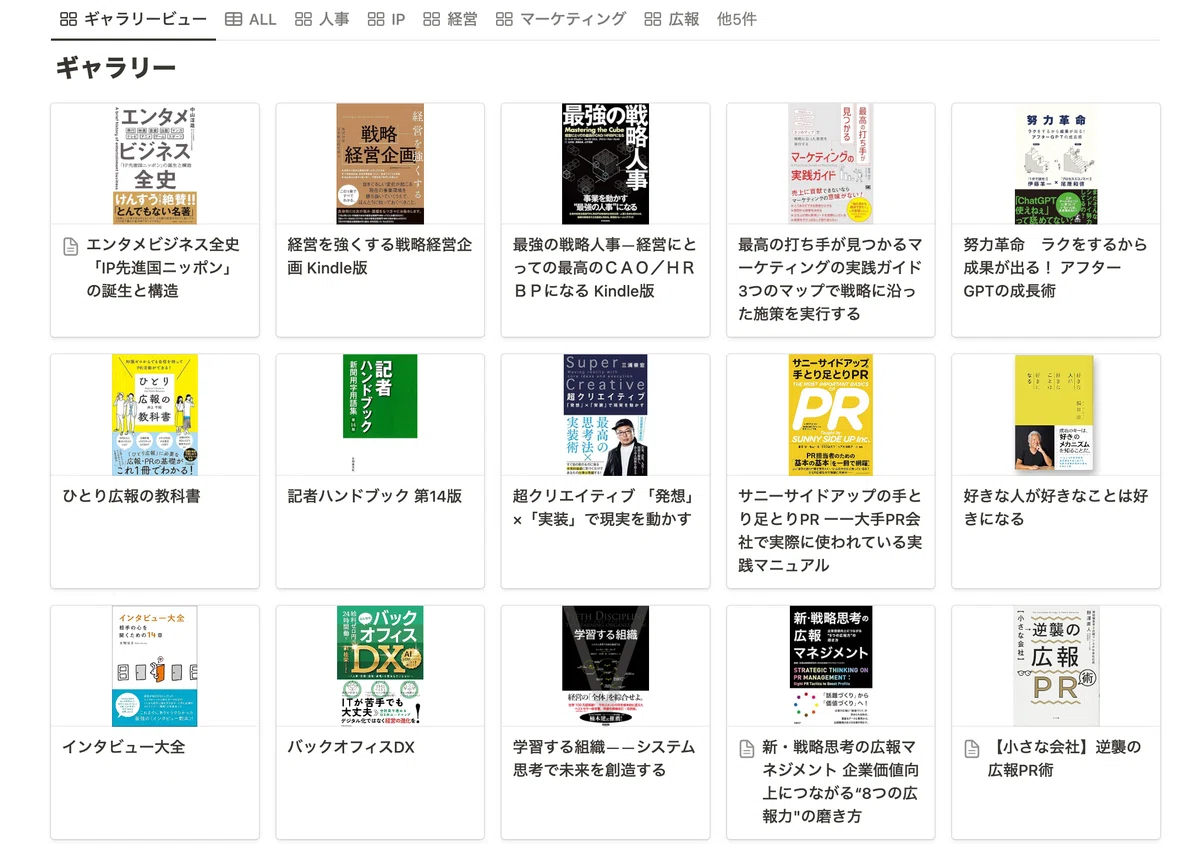The width and height of the screenshot is (1200, 844).
Task: Click the table icon beside ALL
Action: 233,19
